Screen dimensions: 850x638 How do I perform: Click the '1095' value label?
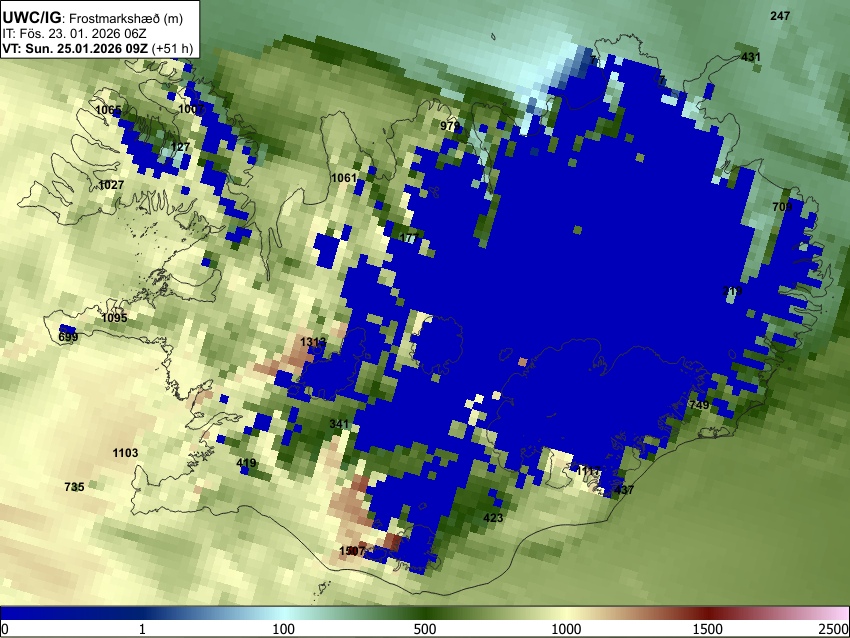click(x=114, y=318)
